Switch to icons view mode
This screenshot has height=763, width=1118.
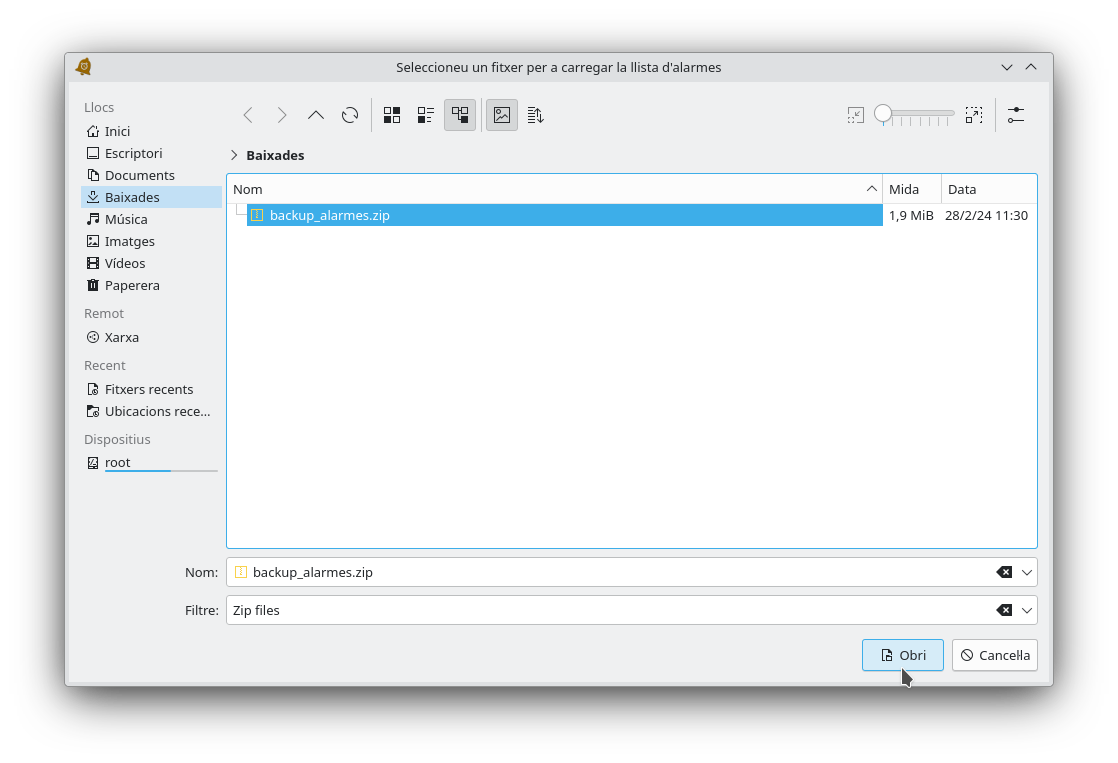click(x=392, y=115)
